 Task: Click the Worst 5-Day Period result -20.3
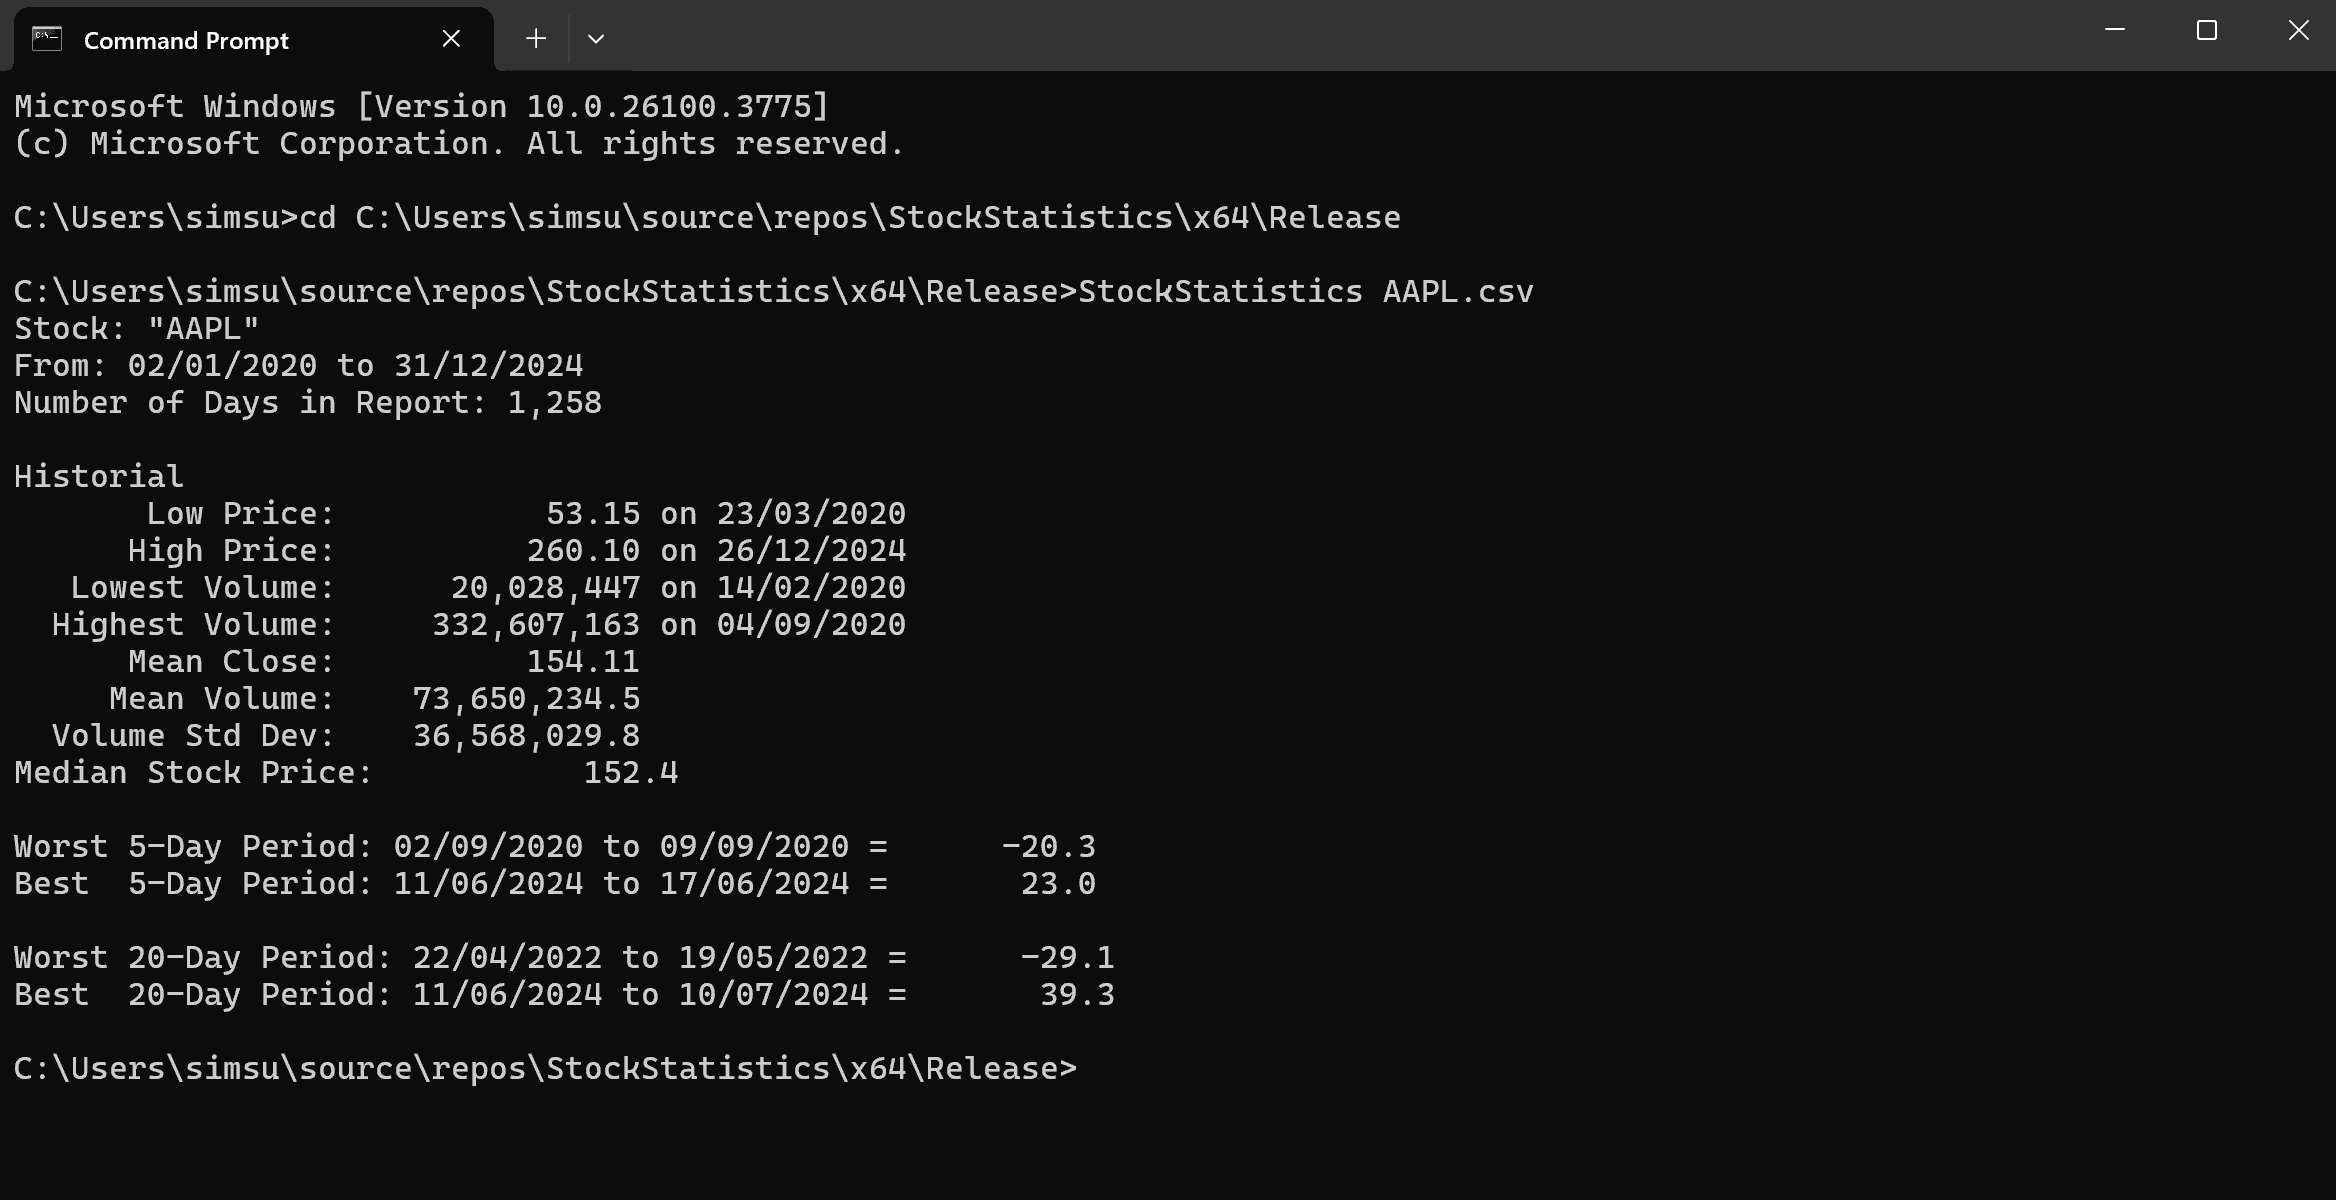[1048, 847]
